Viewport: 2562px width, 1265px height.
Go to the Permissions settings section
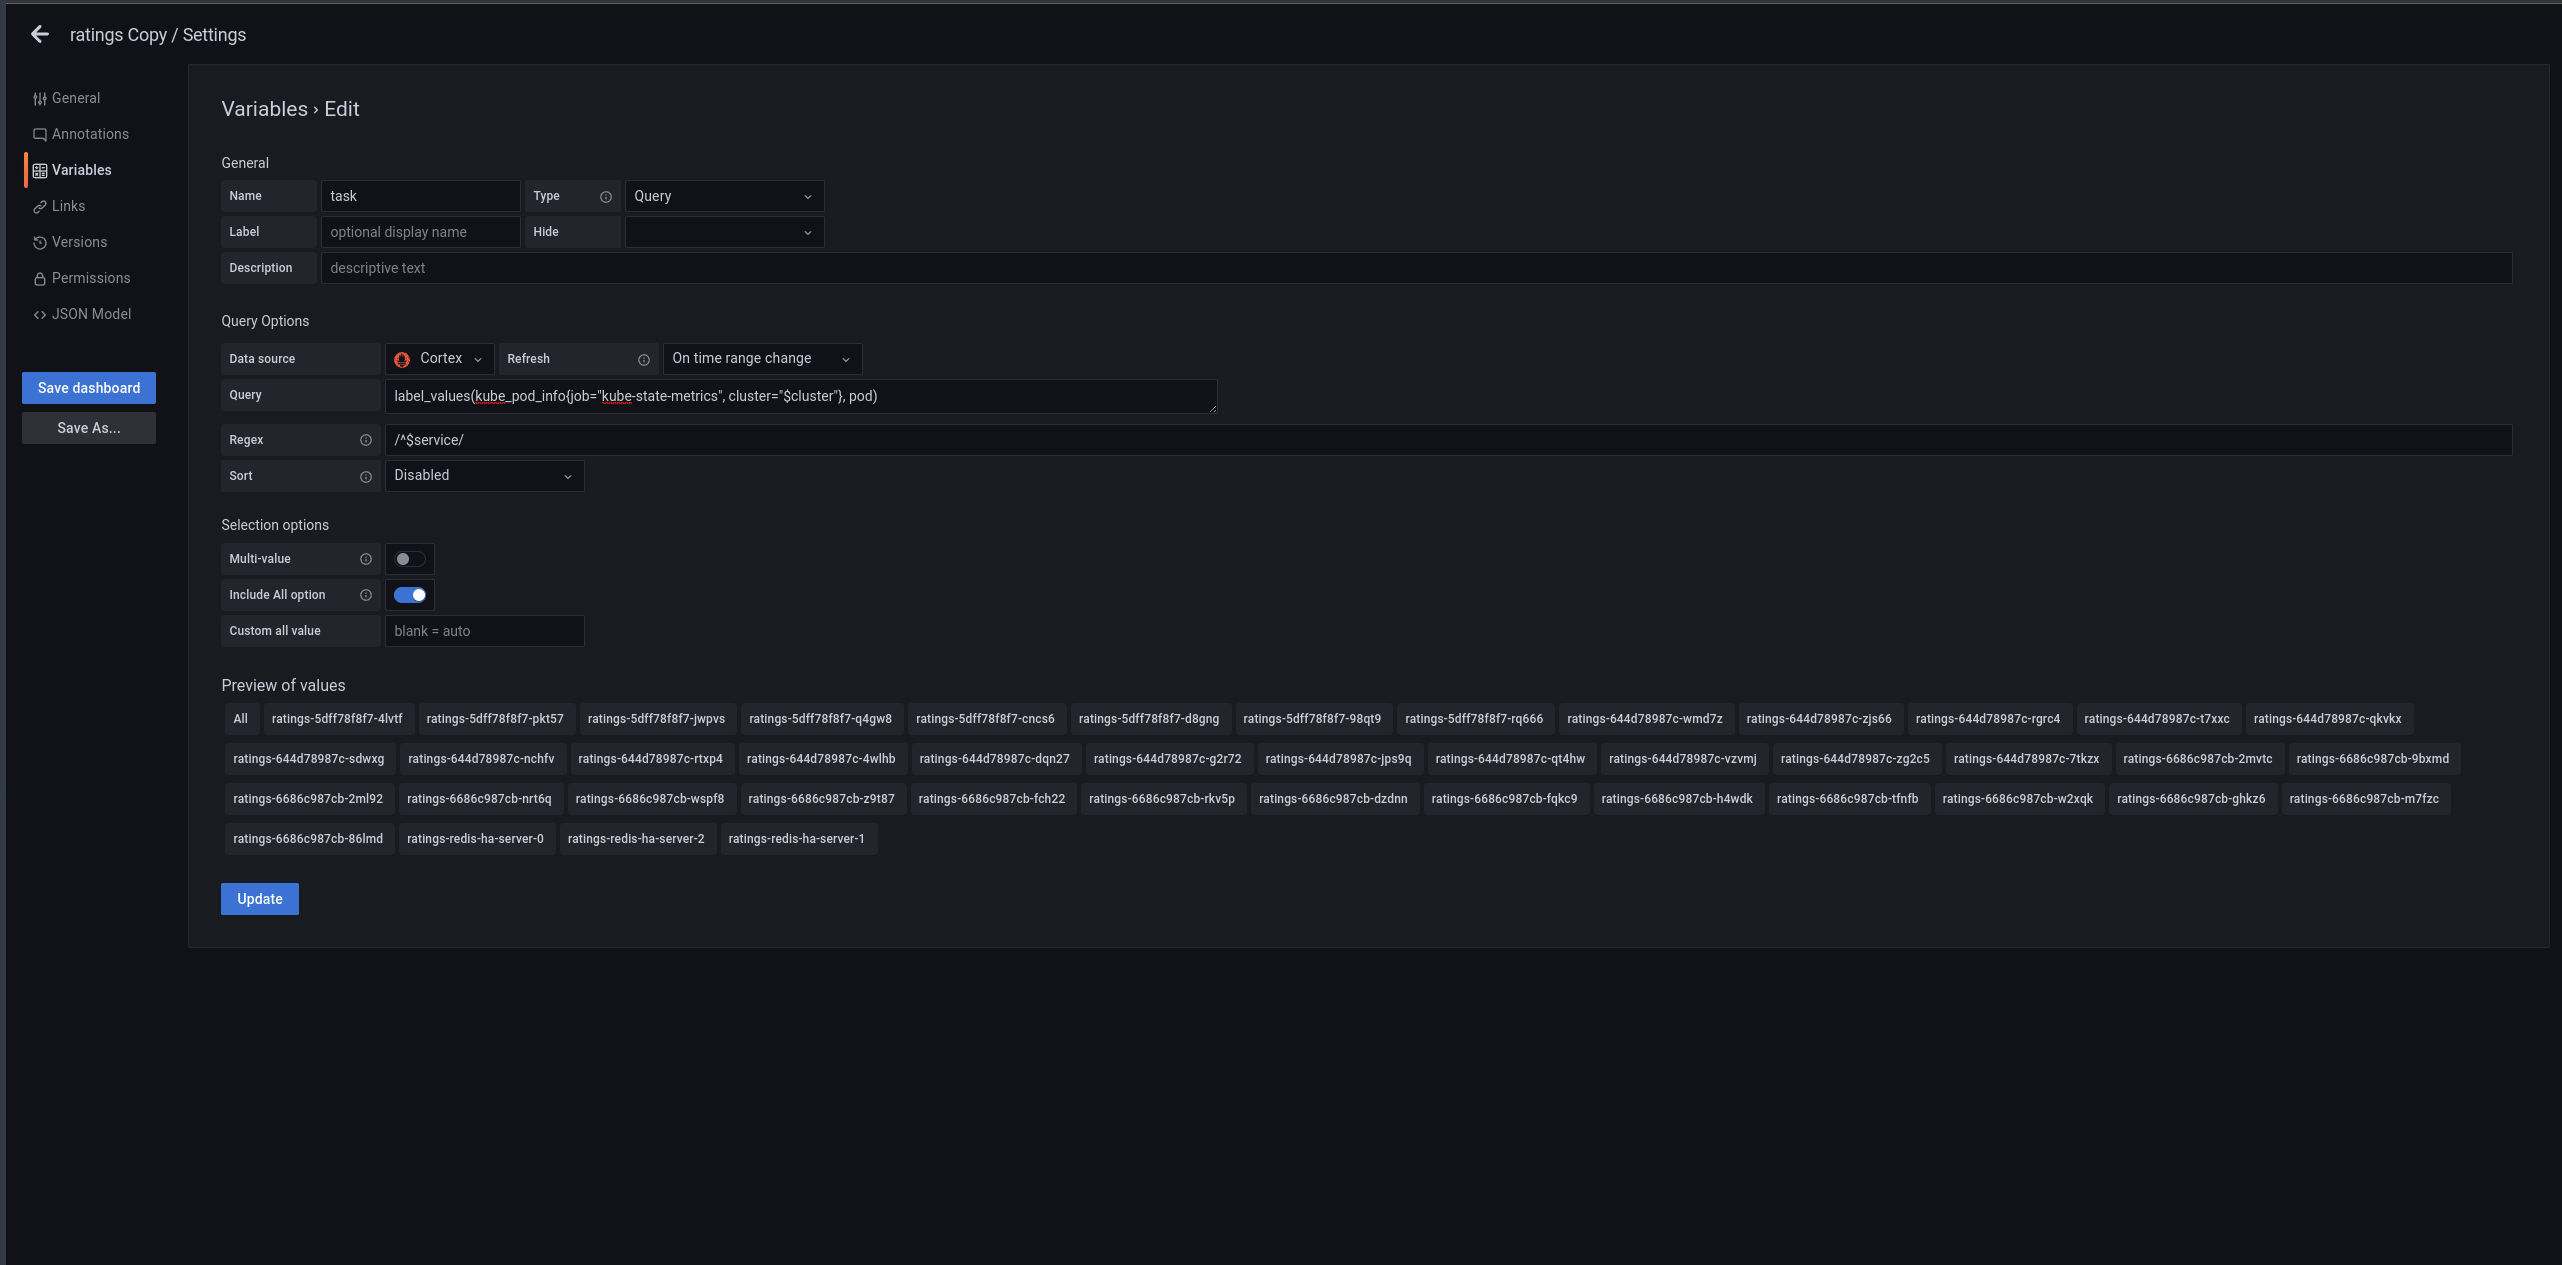pos(90,278)
